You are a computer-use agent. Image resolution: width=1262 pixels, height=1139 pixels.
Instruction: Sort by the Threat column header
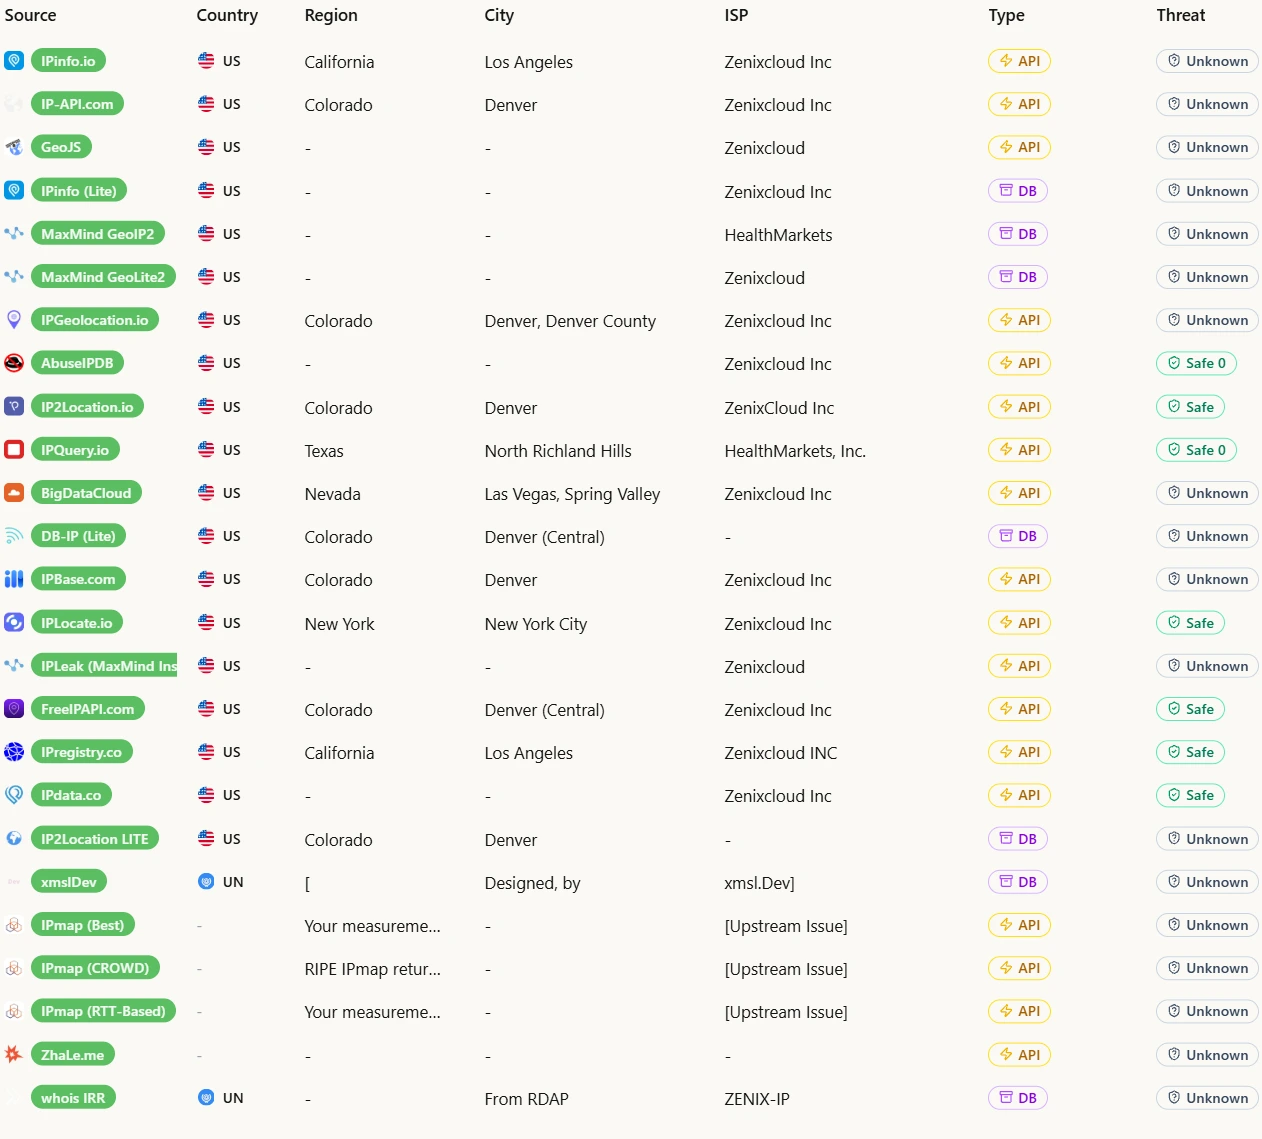coord(1181,15)
